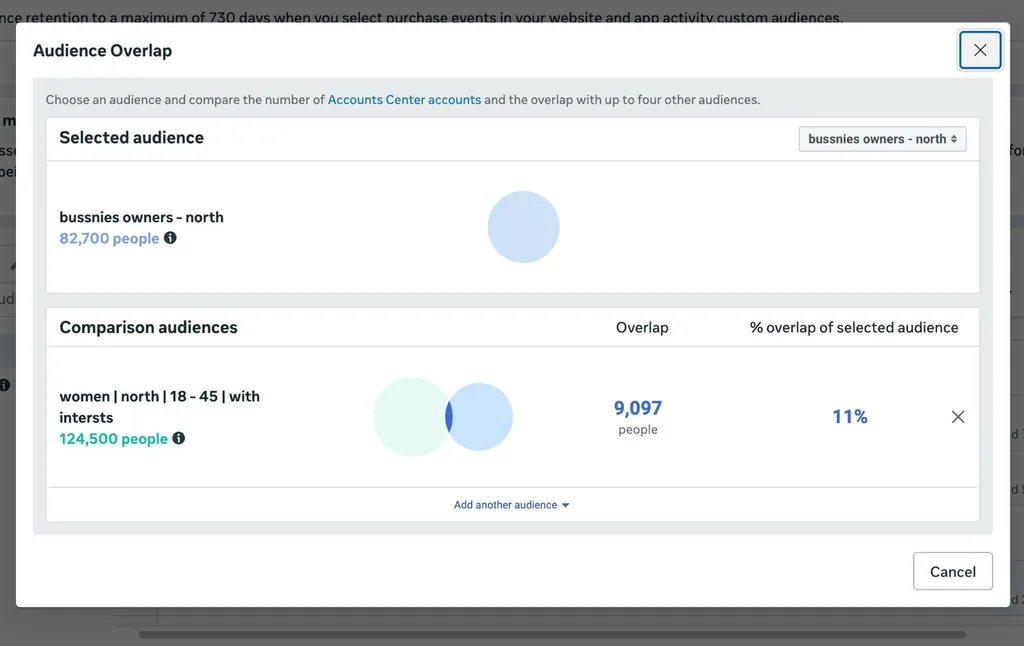This screenshot has width=1024, height=646.
Task: Click the 82,700 people count
Action: [x=109, y=238]
